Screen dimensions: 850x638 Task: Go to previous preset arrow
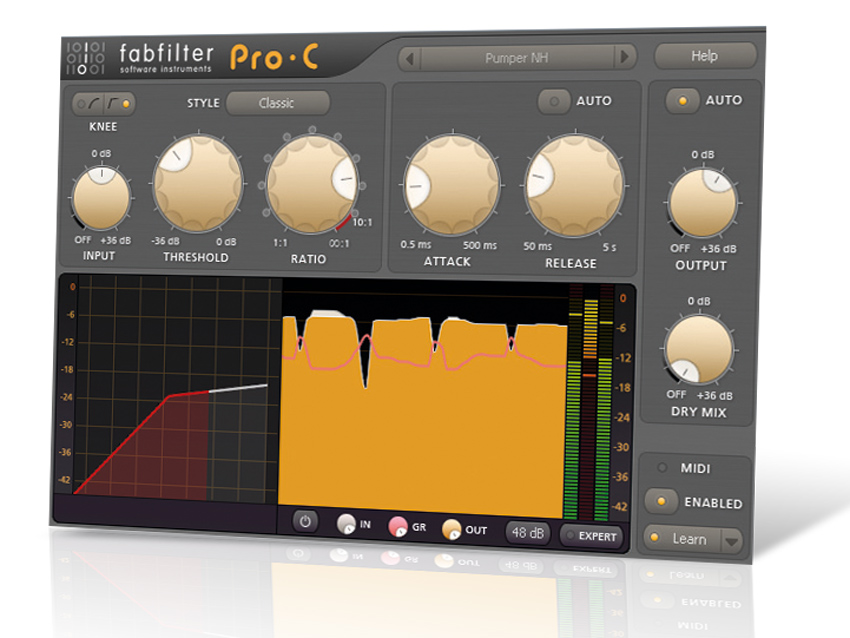(x=410, y=58)
